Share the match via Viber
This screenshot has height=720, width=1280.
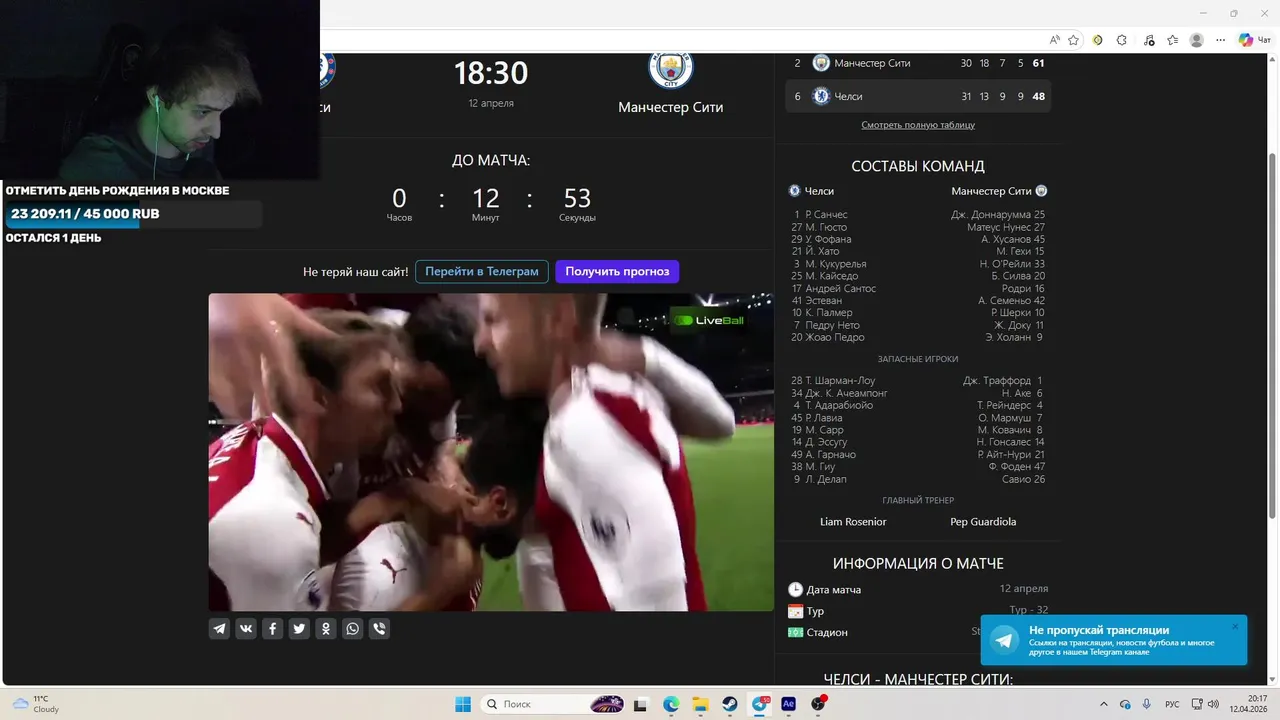coord(379,629)
